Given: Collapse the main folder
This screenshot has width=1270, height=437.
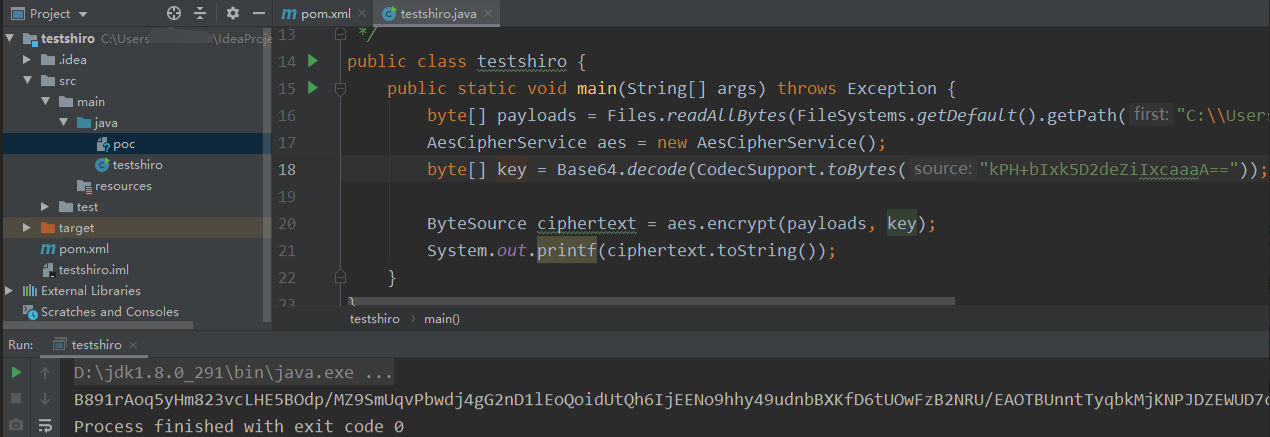Looking at the screenshot, I should [46, 102].
